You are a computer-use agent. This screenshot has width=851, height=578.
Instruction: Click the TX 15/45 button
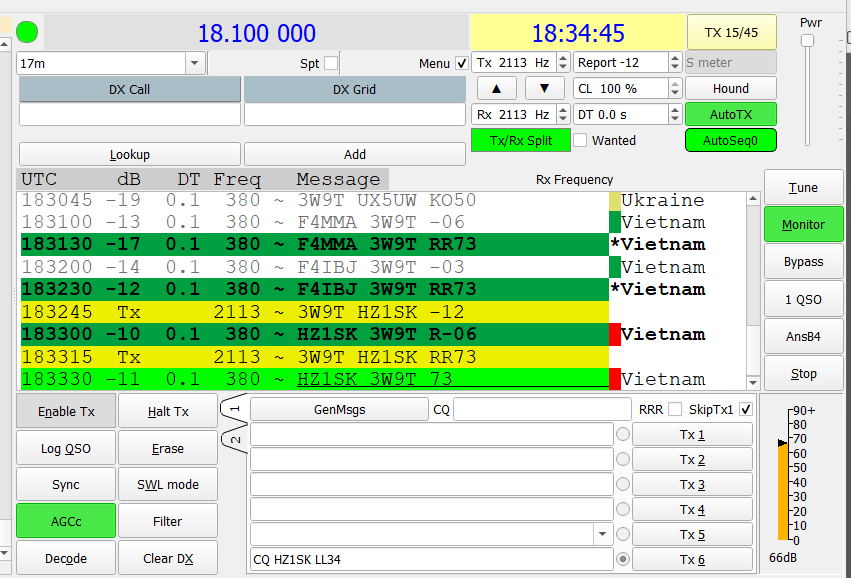[x=731, y=33]
